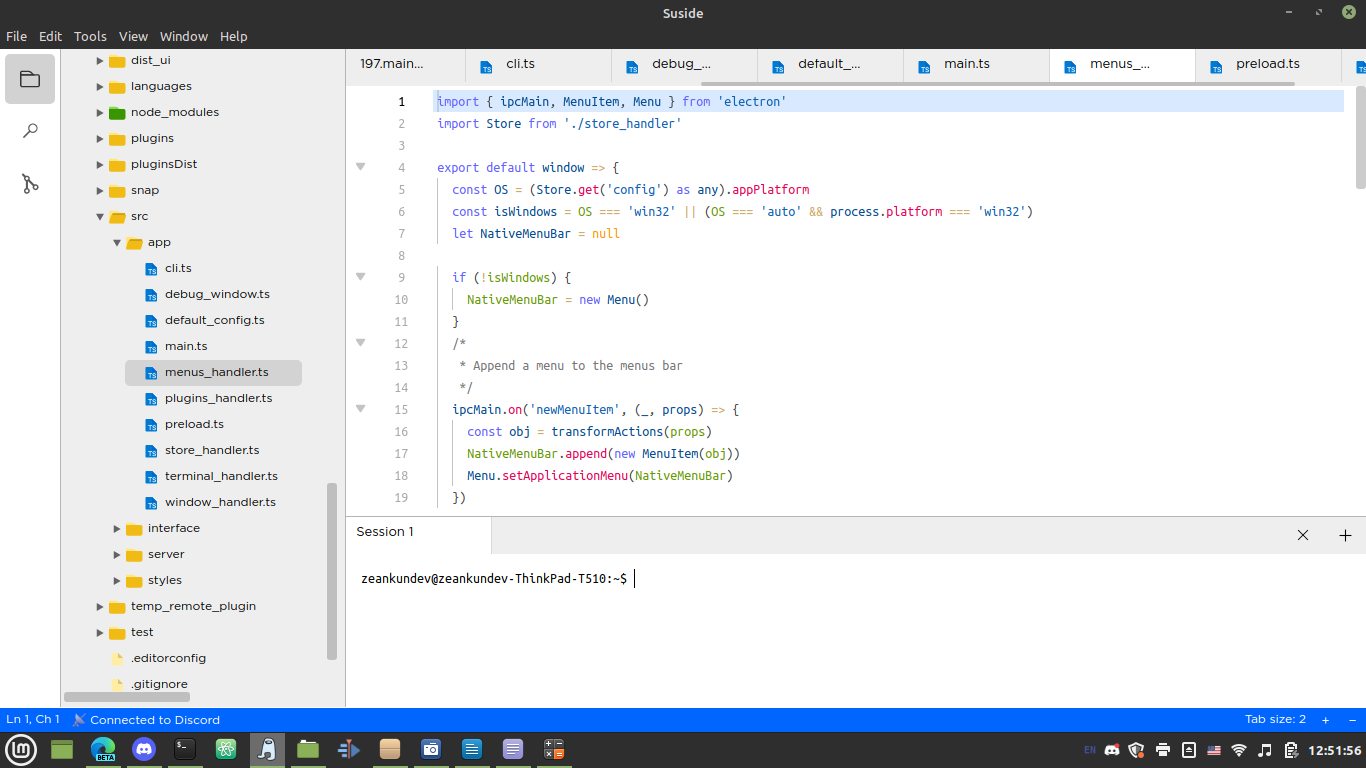Collapse the app folder in the file tree
Image resolution: width=1366 pixels, height=768 pixels.
point(117,242)
